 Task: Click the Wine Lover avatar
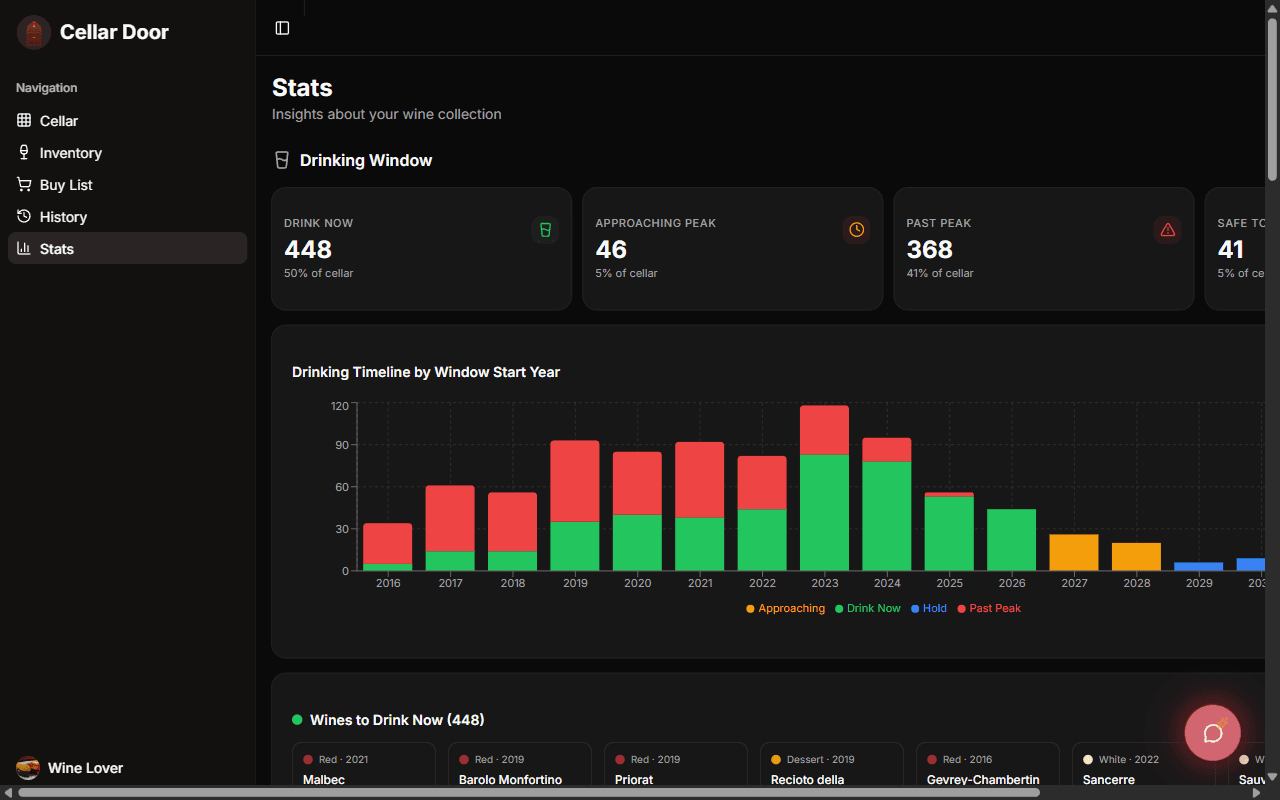[x=28, y=768]
